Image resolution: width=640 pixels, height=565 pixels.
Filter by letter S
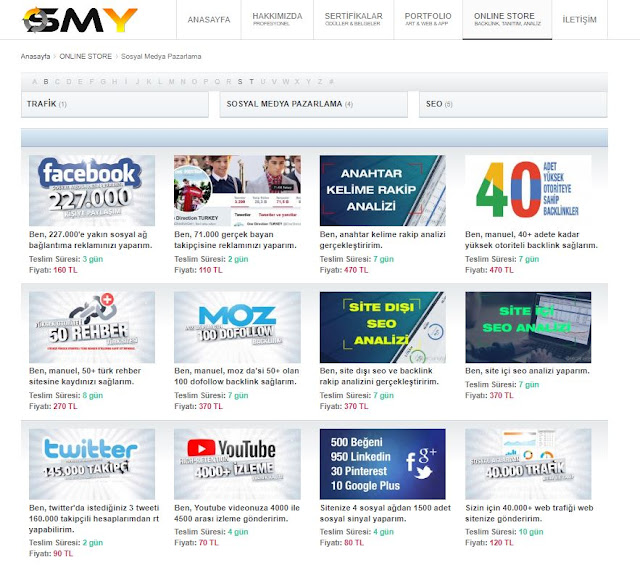(x=240, y=82)
